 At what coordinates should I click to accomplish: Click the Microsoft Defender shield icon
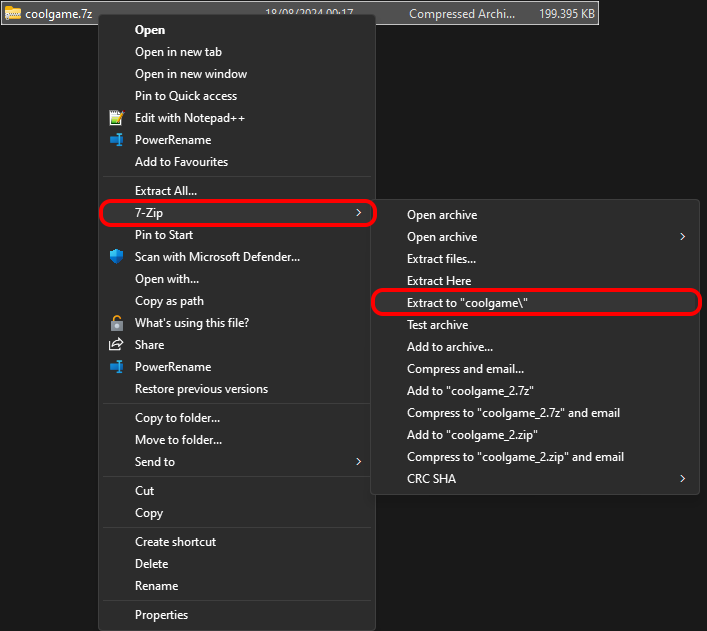click(x=117, y=257)
